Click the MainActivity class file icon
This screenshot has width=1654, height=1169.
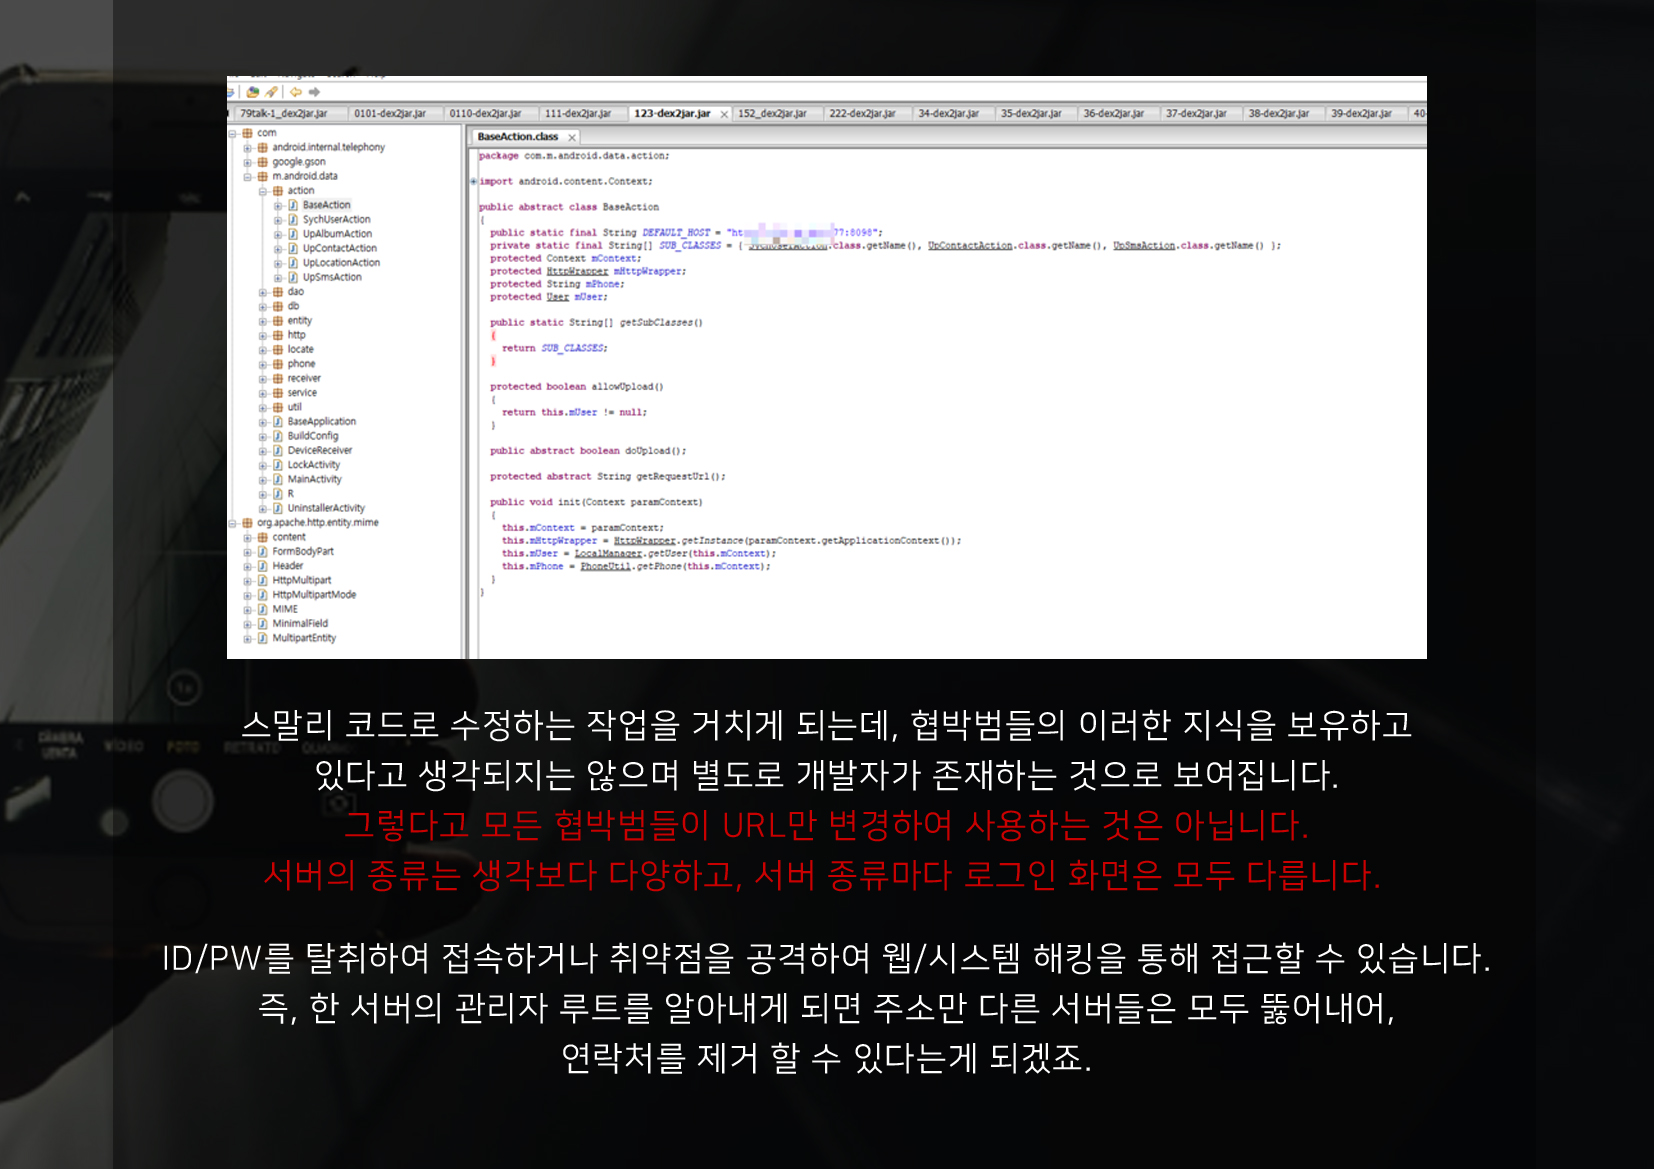(278, 479)
